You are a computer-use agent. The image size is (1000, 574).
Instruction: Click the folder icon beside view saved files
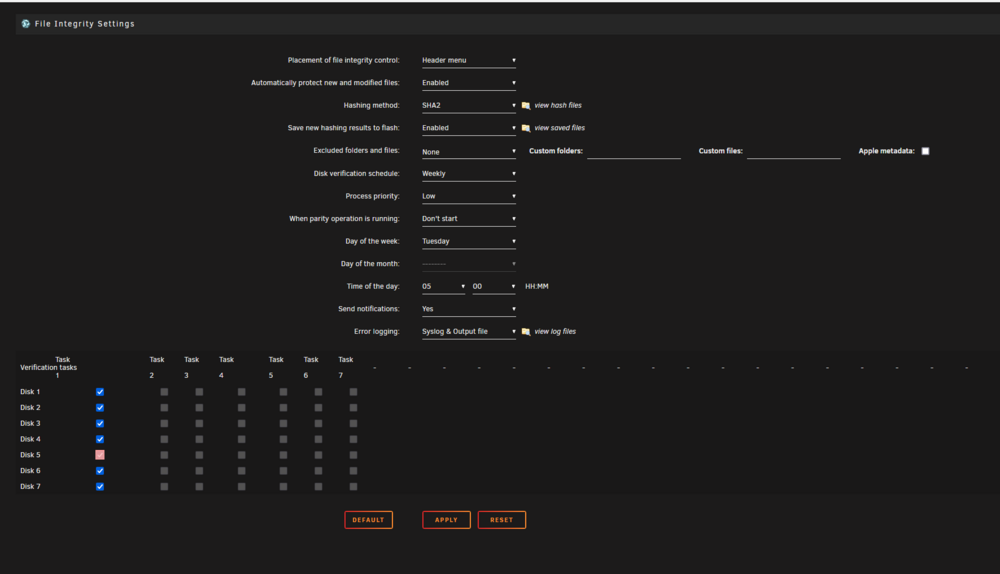(x=526, y=128)
